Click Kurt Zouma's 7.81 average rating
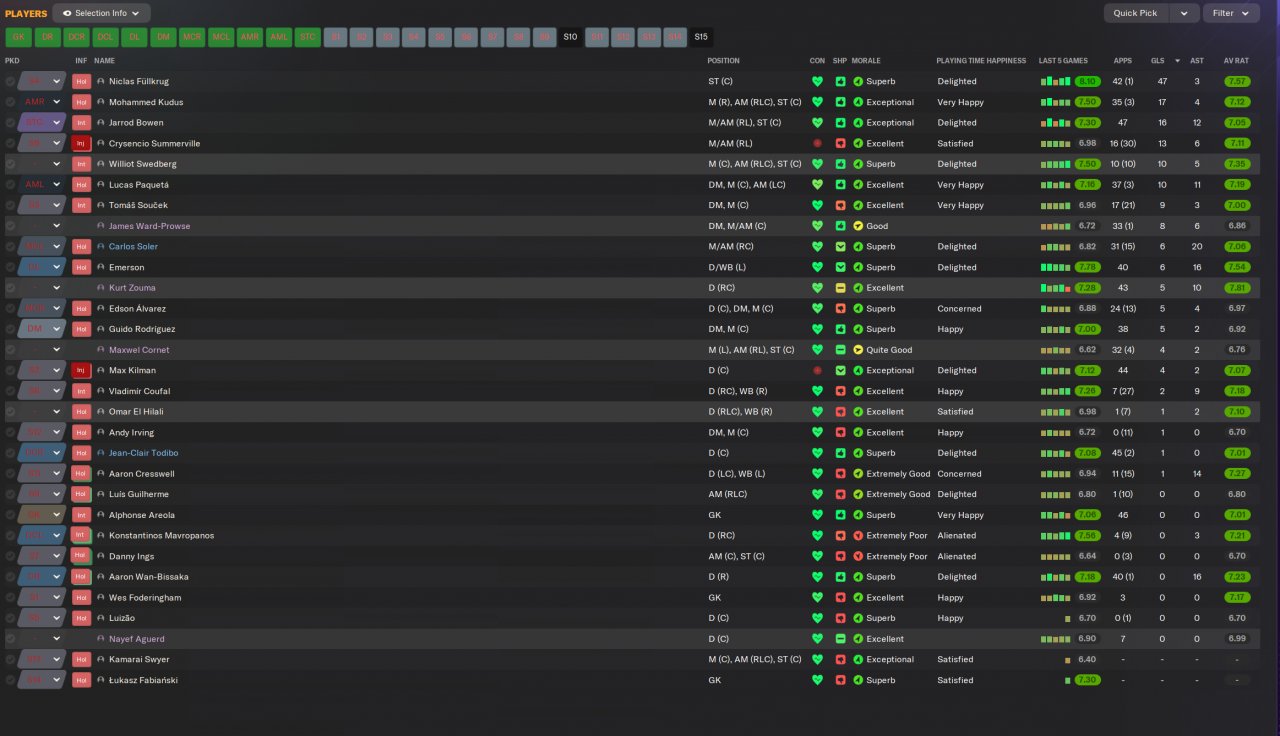This screenshot has width=1280, height=736. tap(1237, 288)
